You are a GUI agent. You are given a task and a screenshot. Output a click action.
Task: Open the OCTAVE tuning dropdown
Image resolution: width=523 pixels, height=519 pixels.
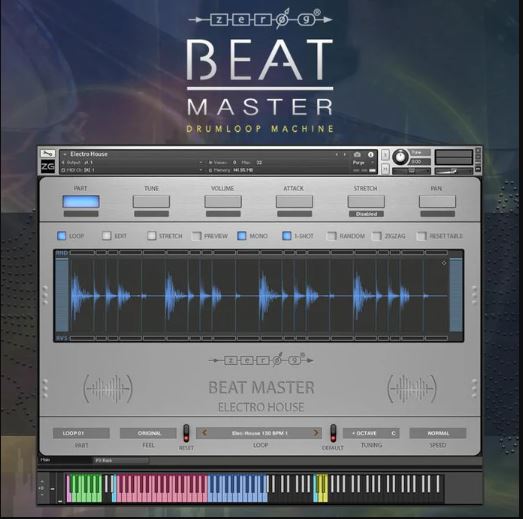(x=371, y=433)
